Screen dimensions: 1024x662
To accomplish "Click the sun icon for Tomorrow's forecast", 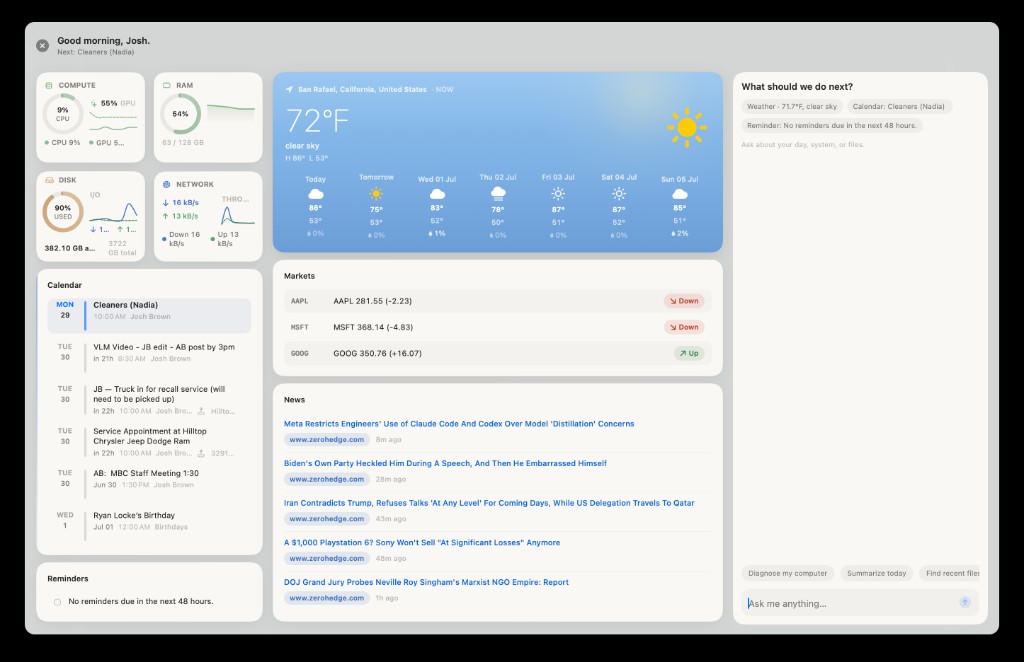I will (x=376, y=194).
